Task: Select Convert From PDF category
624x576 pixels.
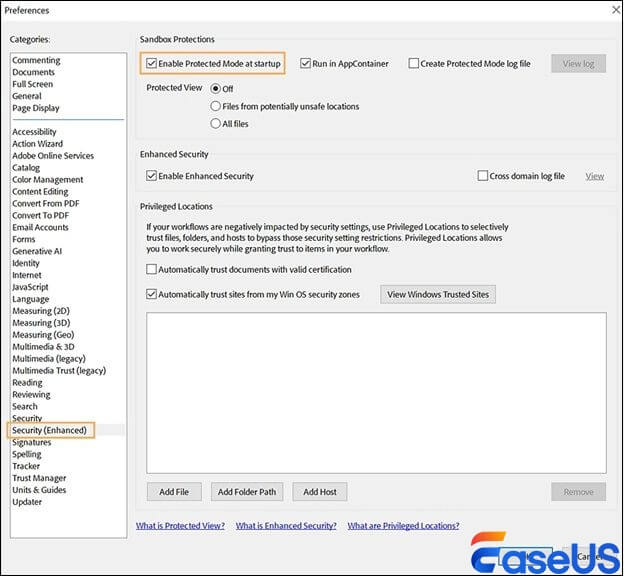Action: [x=45, y=203]
